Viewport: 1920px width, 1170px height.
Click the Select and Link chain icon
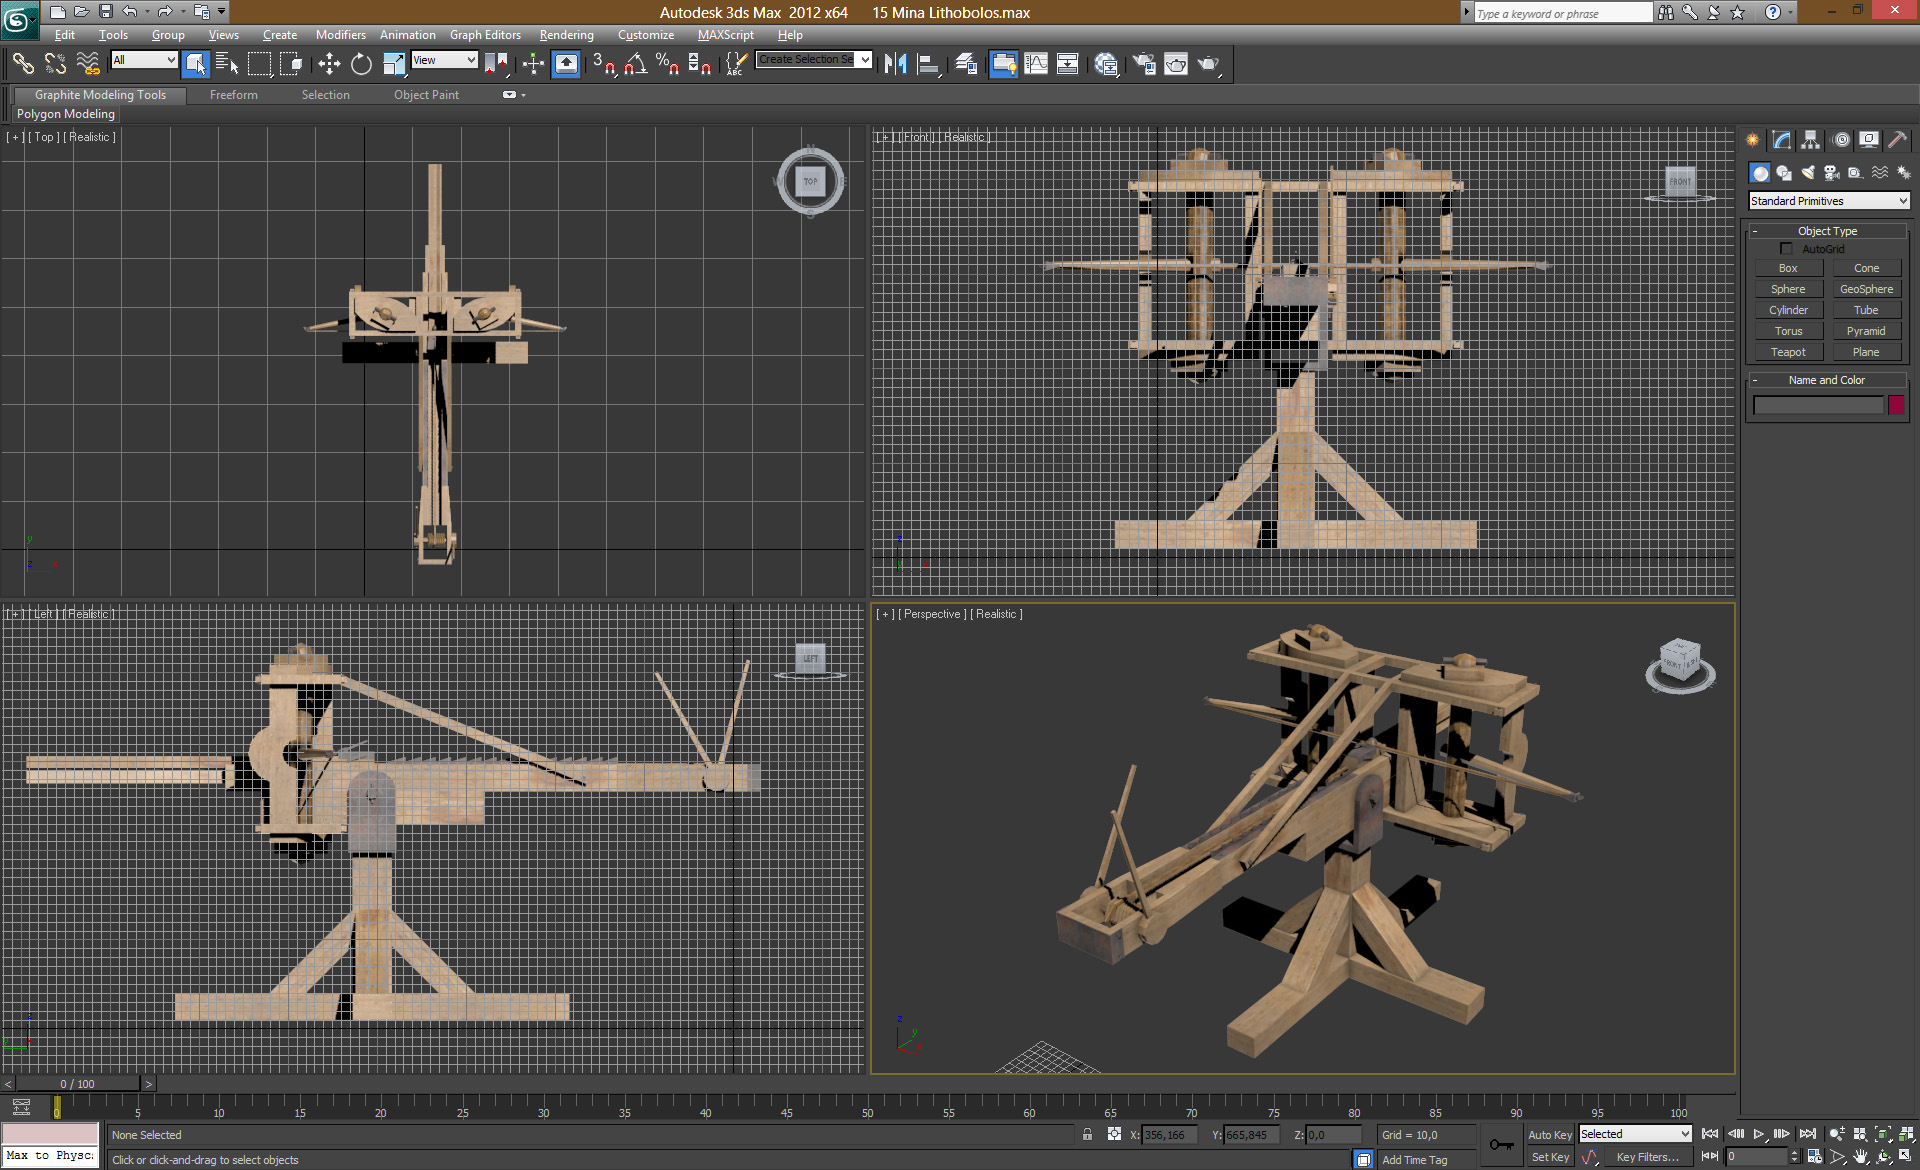coord(22,65)
